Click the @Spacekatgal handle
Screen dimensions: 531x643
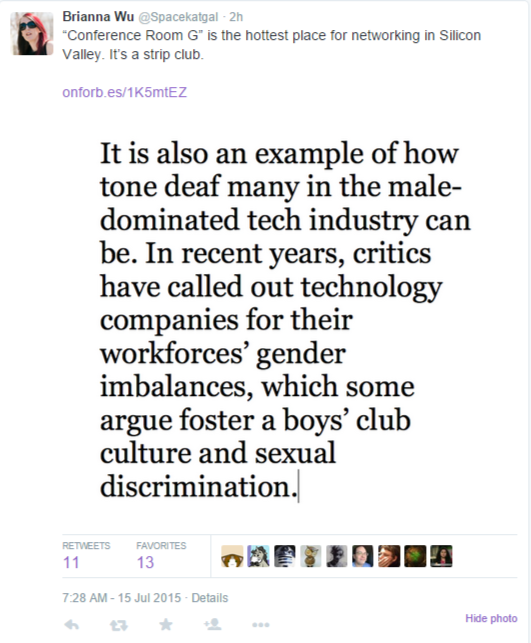178,17
